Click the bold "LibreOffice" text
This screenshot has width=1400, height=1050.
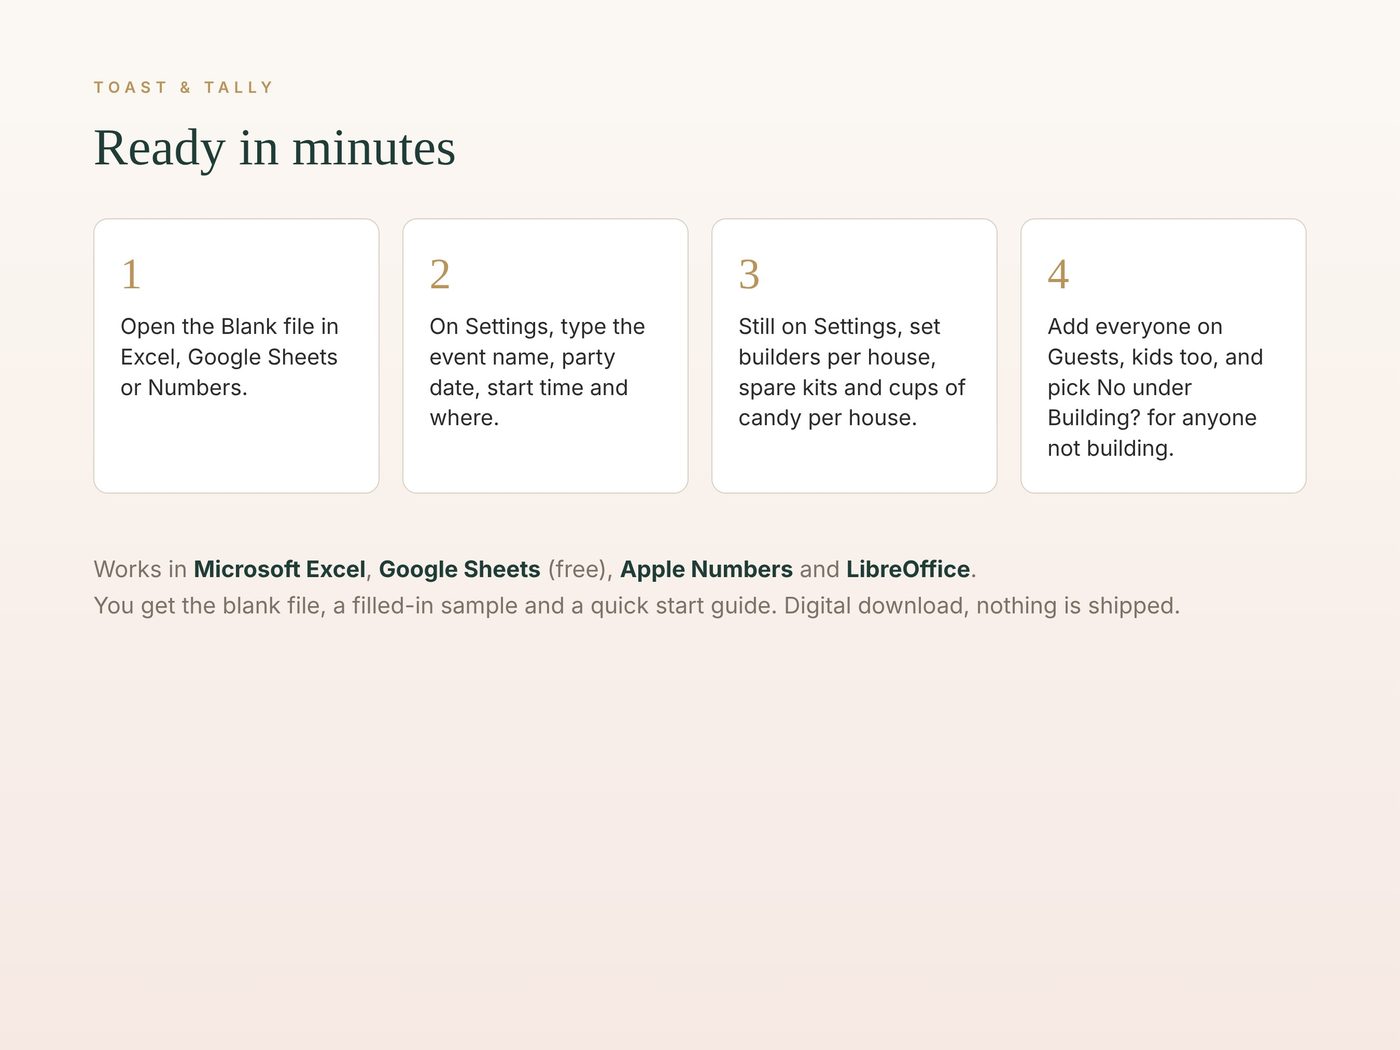click(x=908, y=569)
